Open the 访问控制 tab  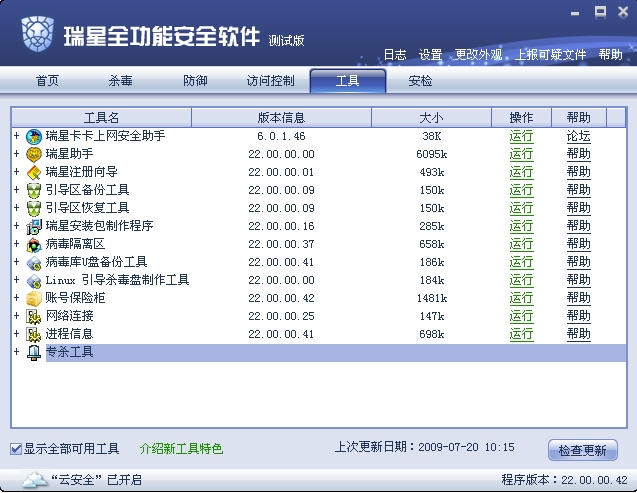[x=270, y=81]
